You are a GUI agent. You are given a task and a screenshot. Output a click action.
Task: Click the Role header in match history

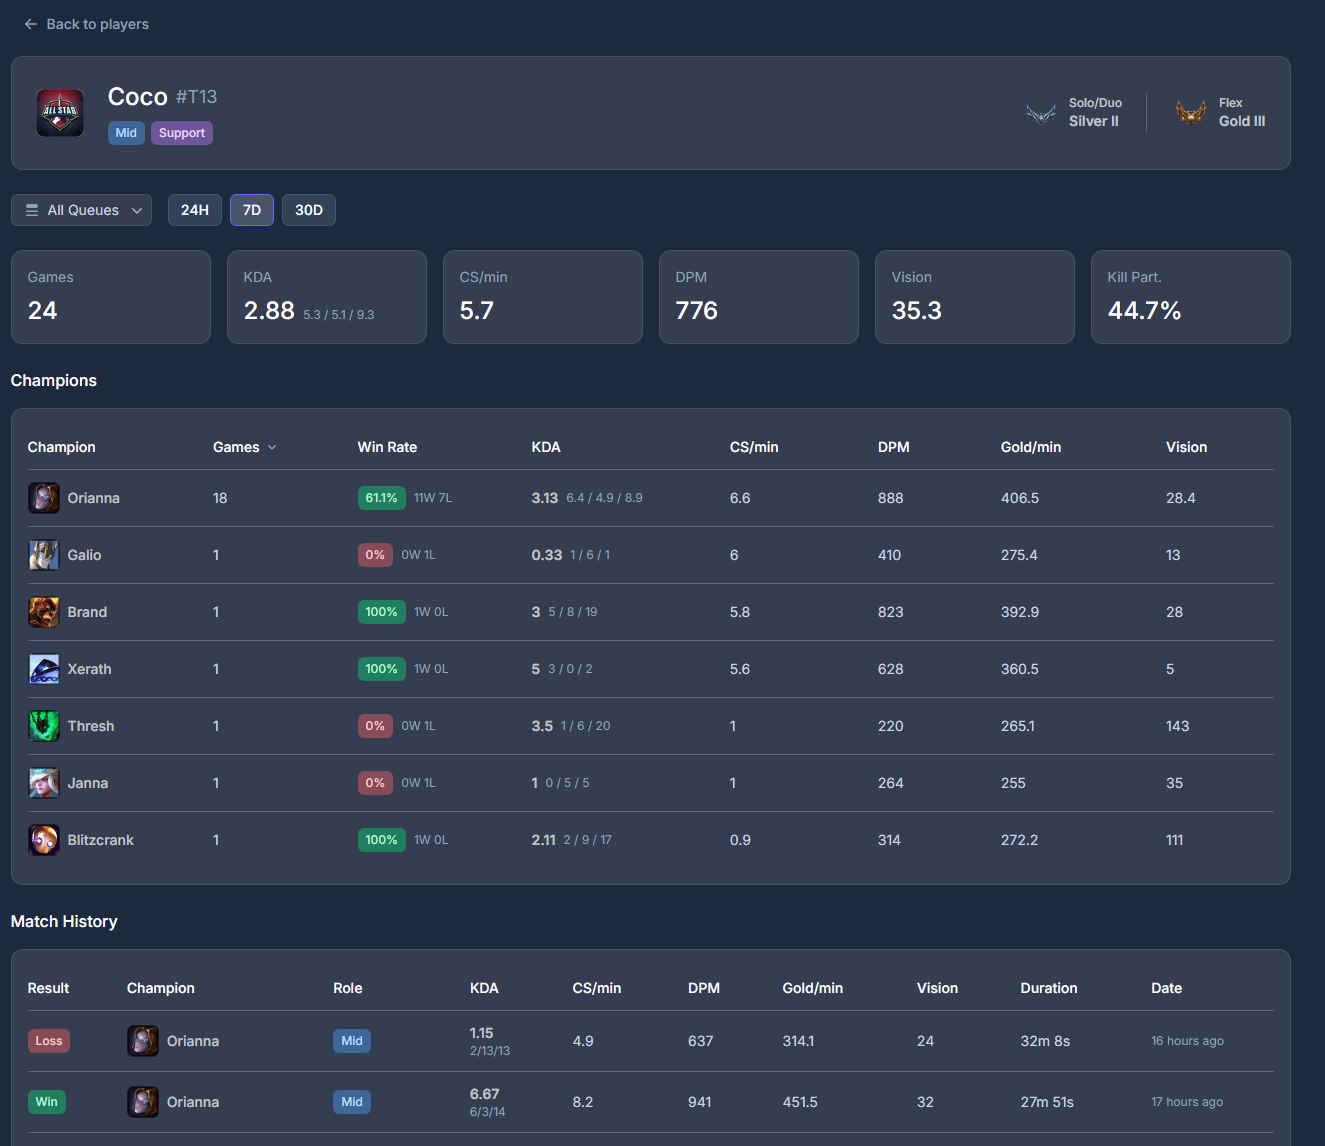pos(348,988)
